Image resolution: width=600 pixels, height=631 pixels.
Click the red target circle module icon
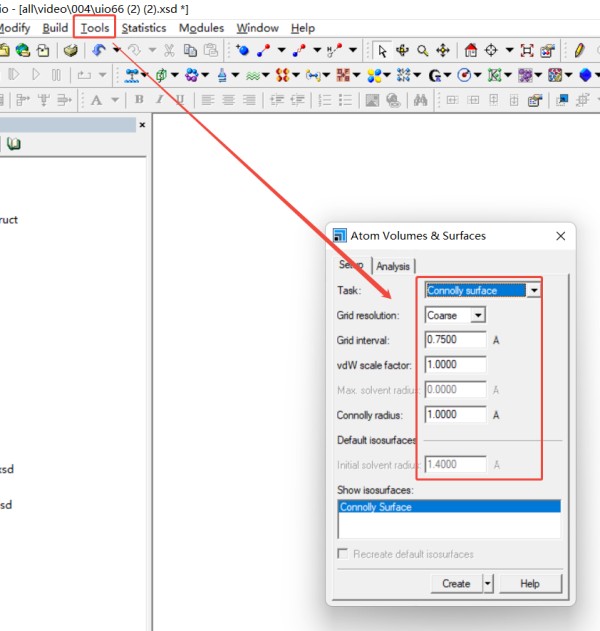(x=464, y=75)
